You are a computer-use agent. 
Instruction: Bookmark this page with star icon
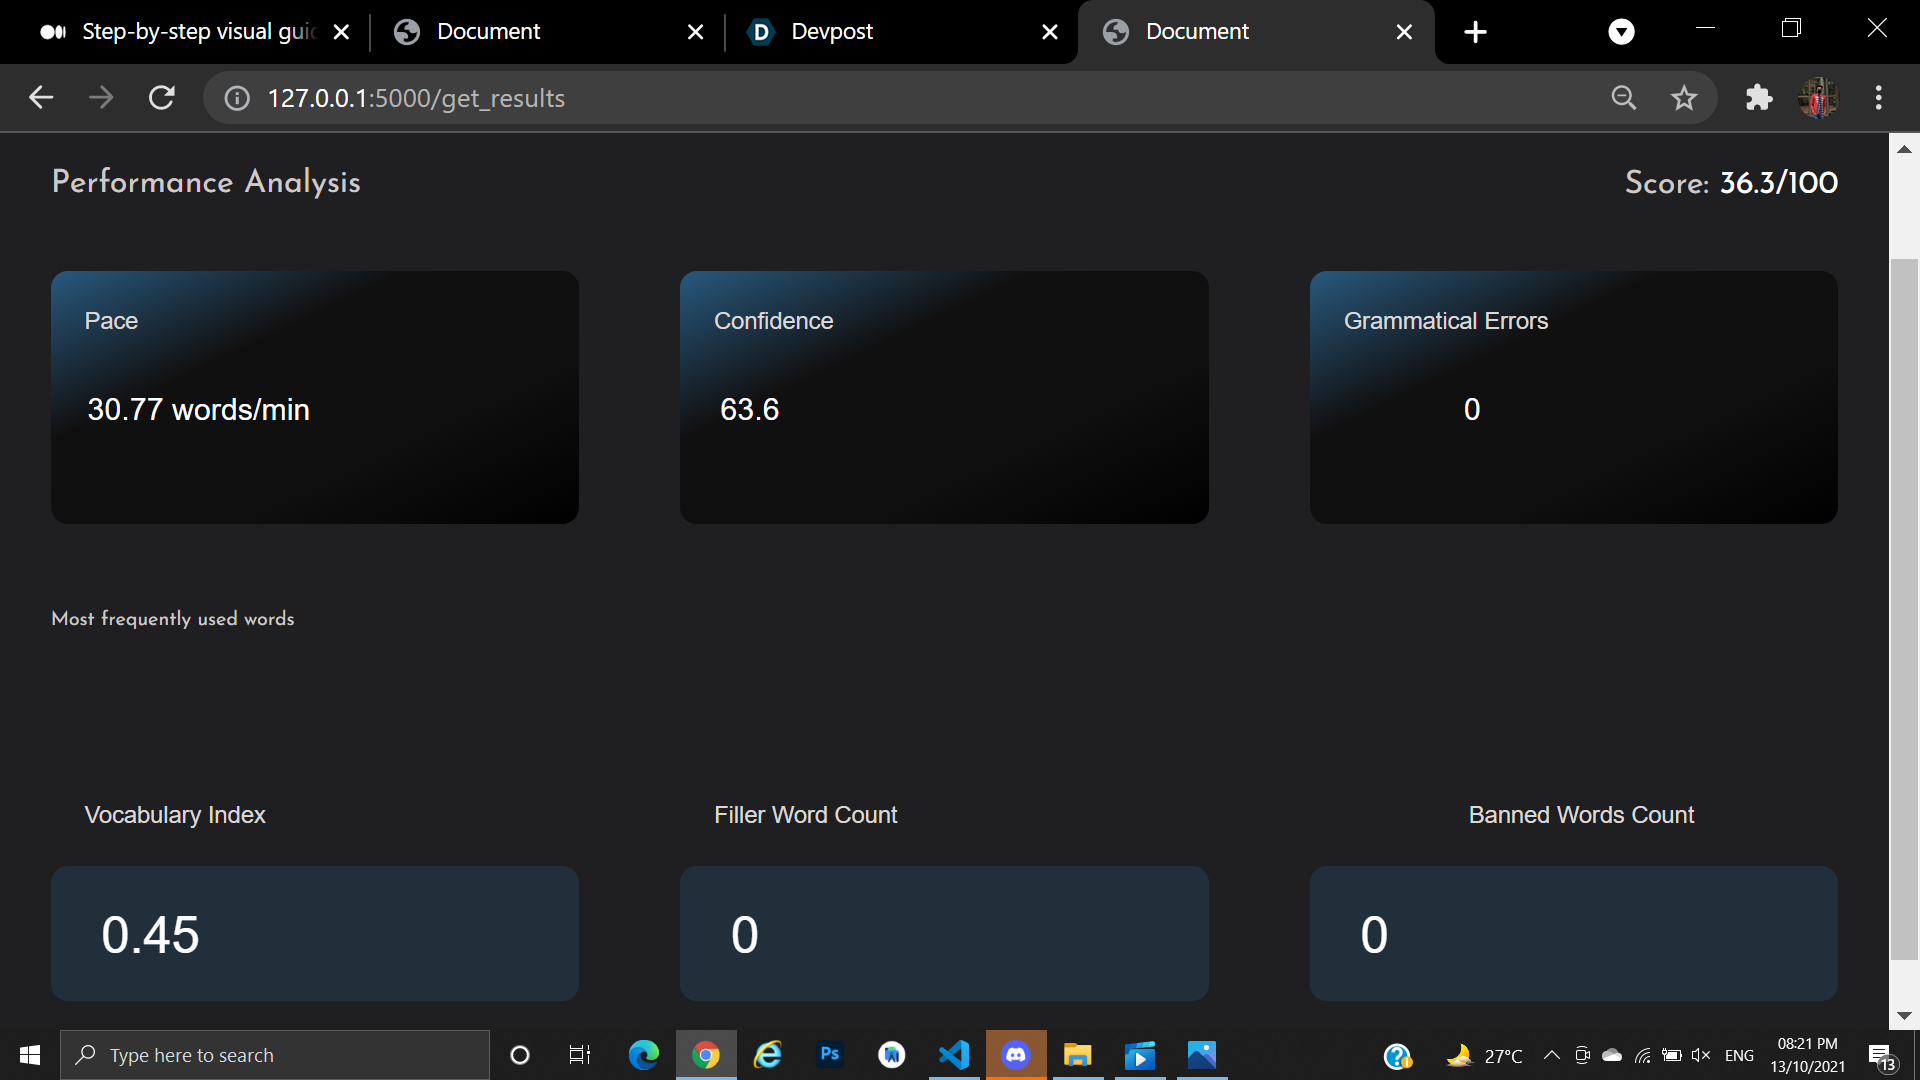1684,98
